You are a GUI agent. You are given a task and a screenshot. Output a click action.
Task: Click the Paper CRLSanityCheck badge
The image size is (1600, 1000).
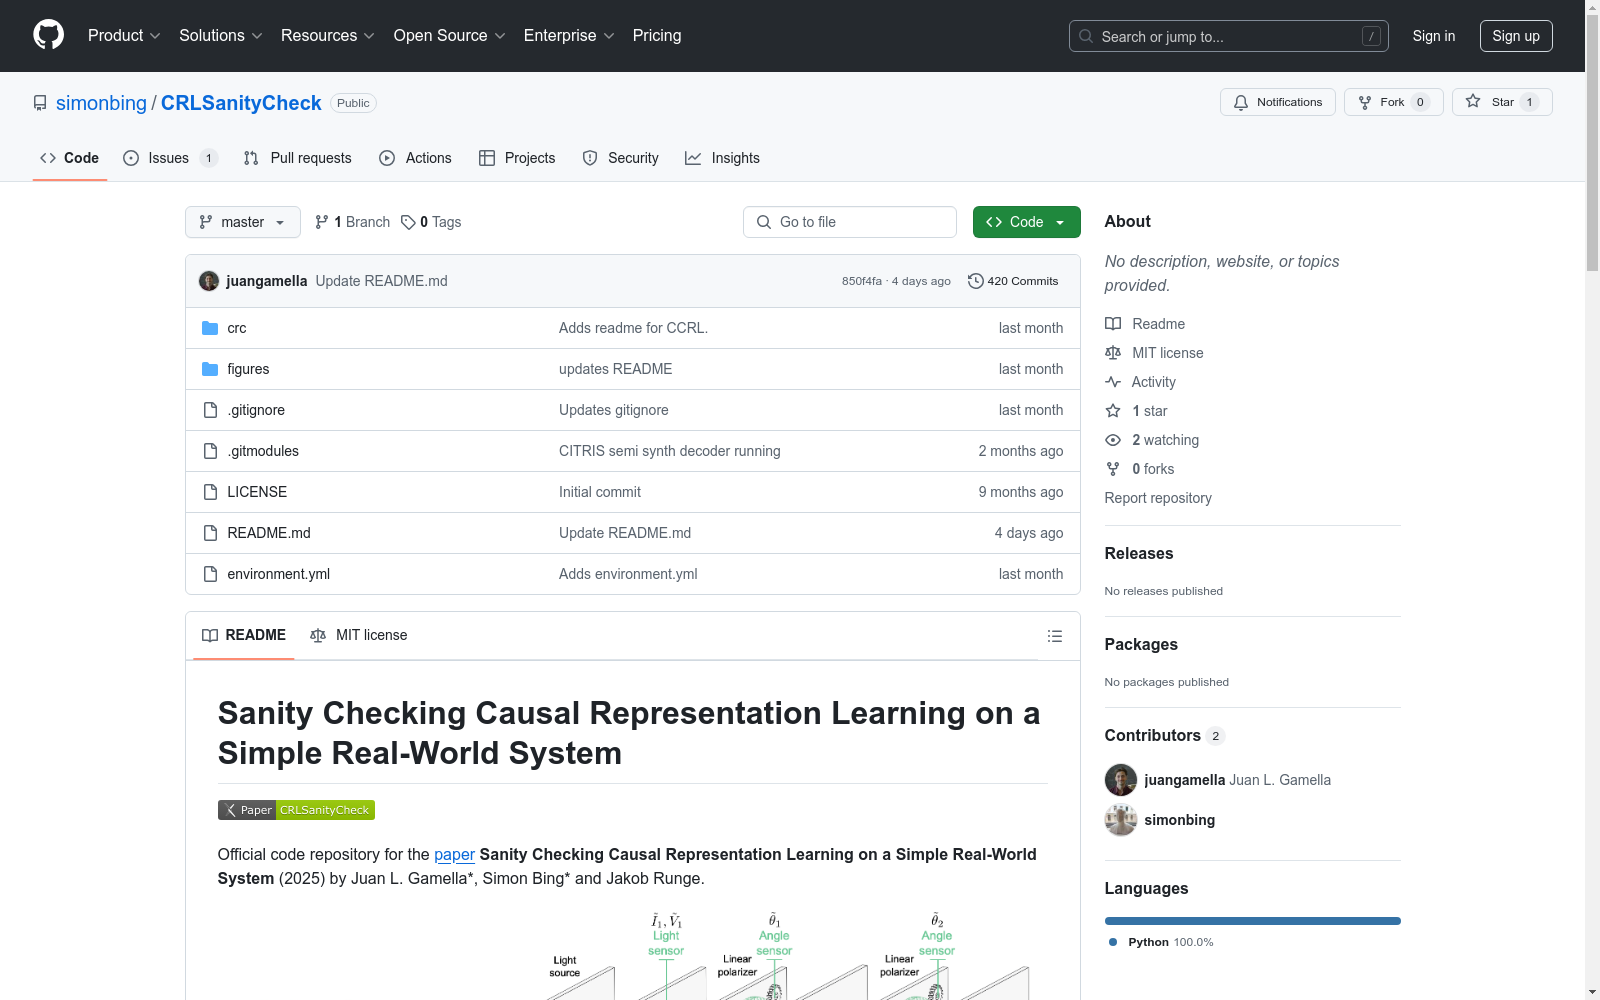tap(296, 810)
